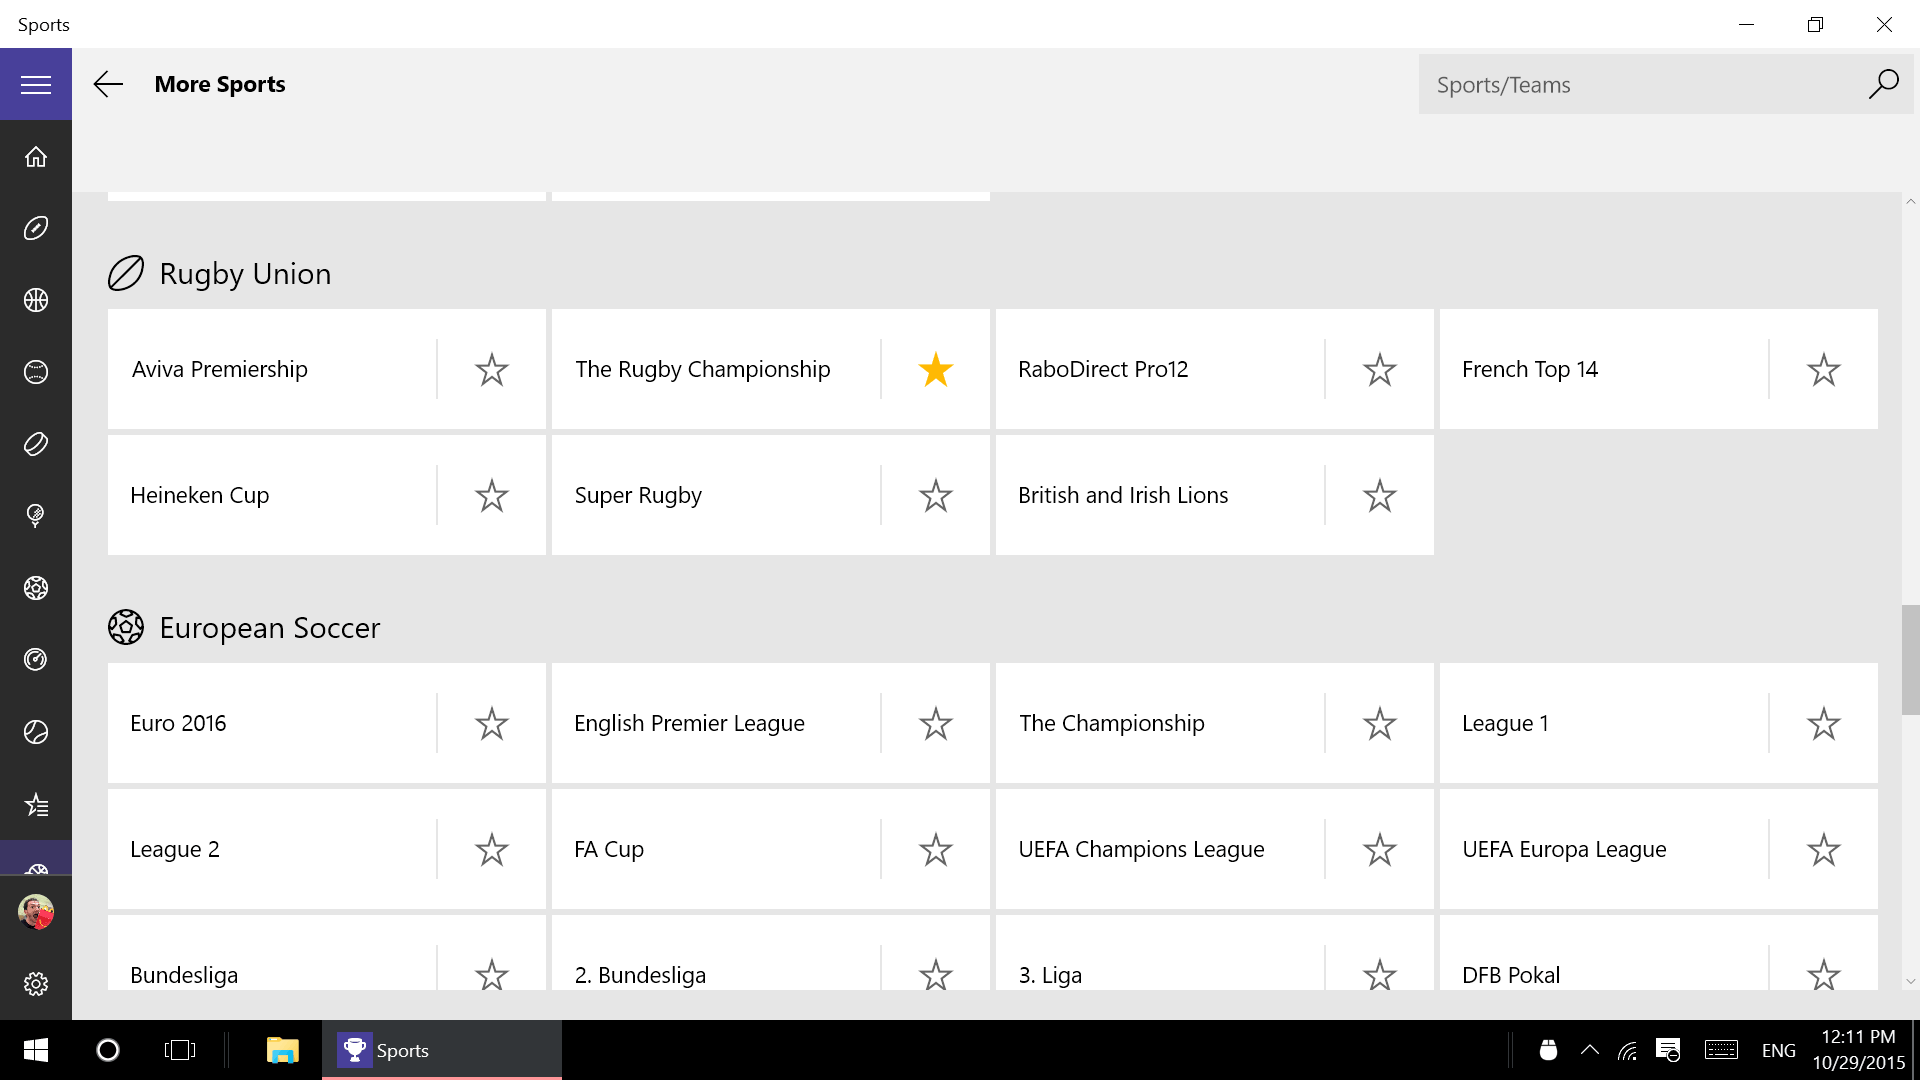Go back with the back arrow
Image resolution: width=1920 pixels, height=1080 pixels.
pos(108,85)
